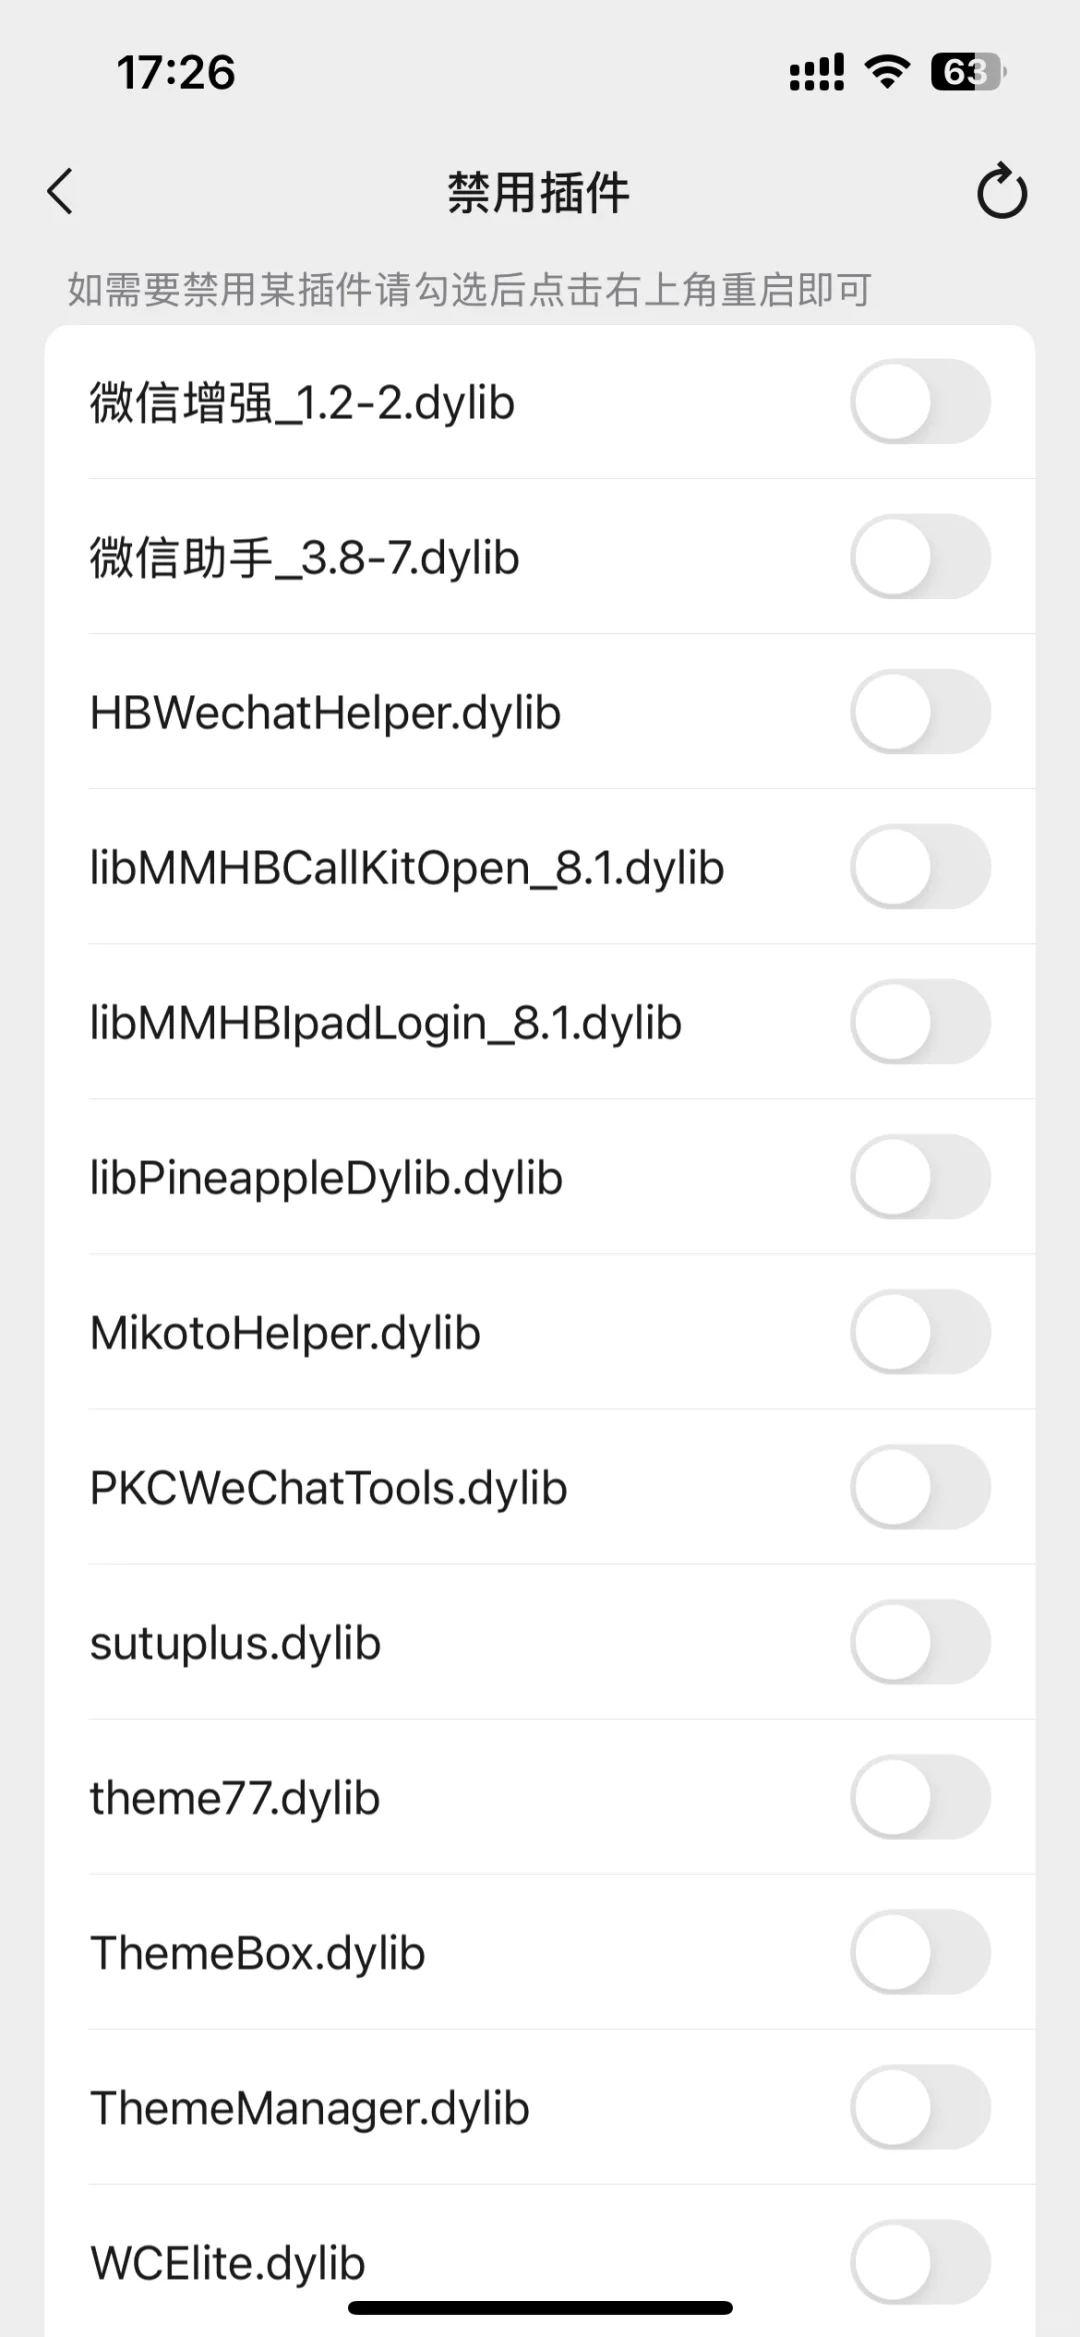Disable the 微信助手_3.8-7.dylib plugin

pyautogui.click(x=920, y=557)
